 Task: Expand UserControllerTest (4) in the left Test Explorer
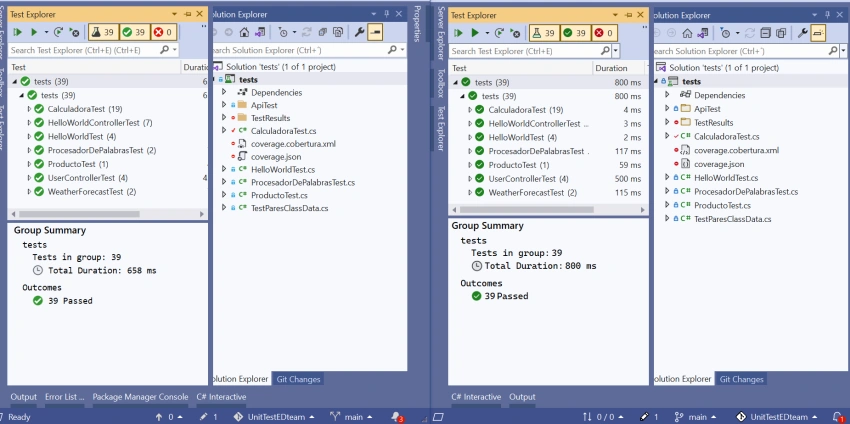point(29,178)
